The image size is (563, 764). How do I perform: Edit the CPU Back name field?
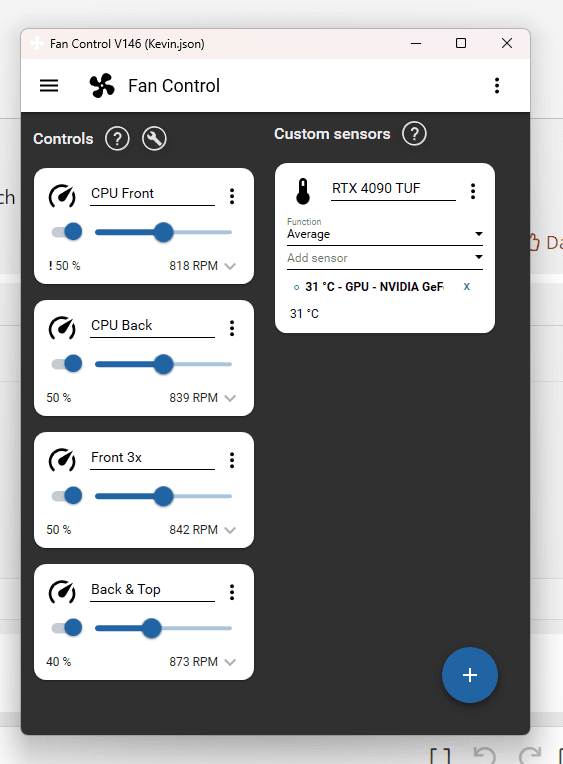[x=152, y=326]
